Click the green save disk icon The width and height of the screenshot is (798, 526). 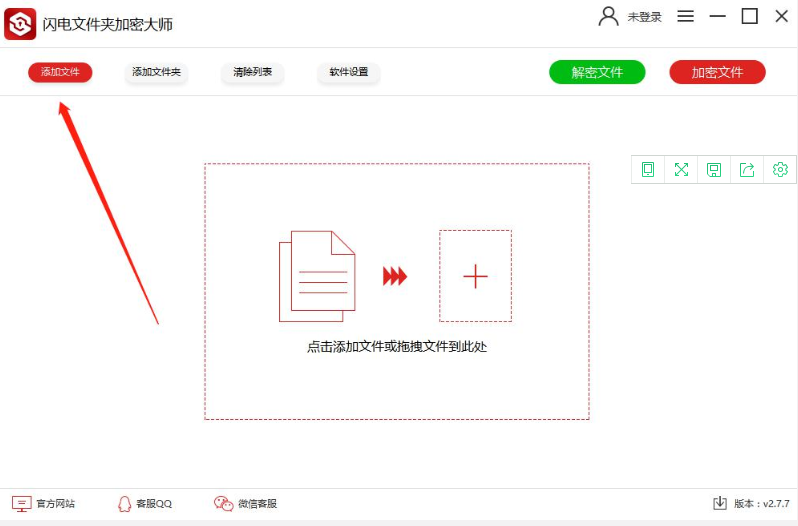coord(714,169)
